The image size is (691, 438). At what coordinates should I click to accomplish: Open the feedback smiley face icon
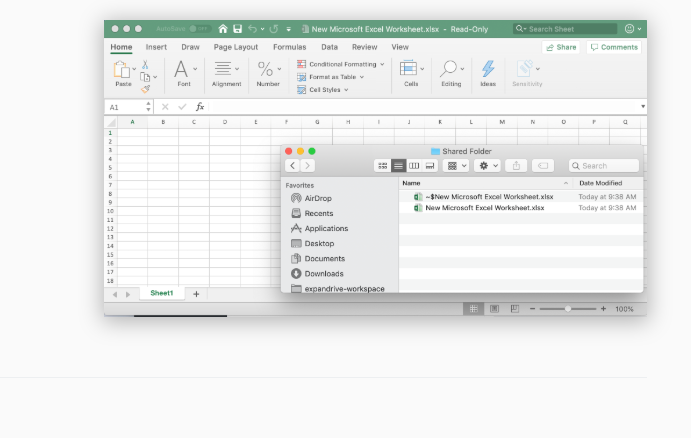(x=629, y=29)
